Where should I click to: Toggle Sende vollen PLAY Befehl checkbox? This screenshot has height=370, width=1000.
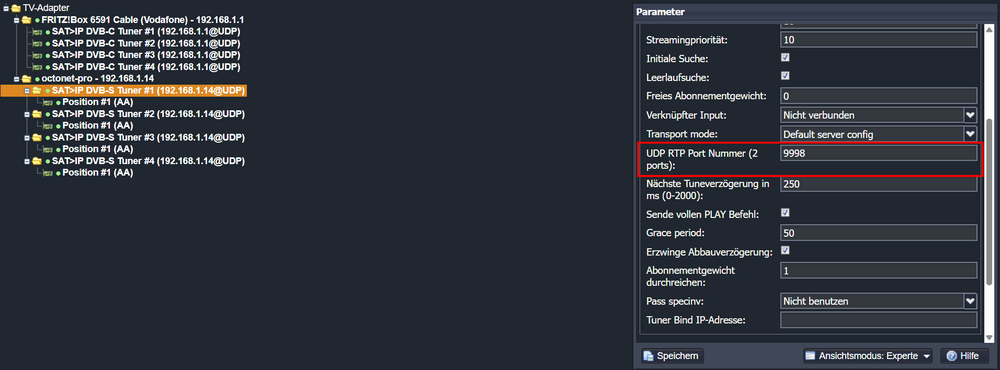click(785, 212)
